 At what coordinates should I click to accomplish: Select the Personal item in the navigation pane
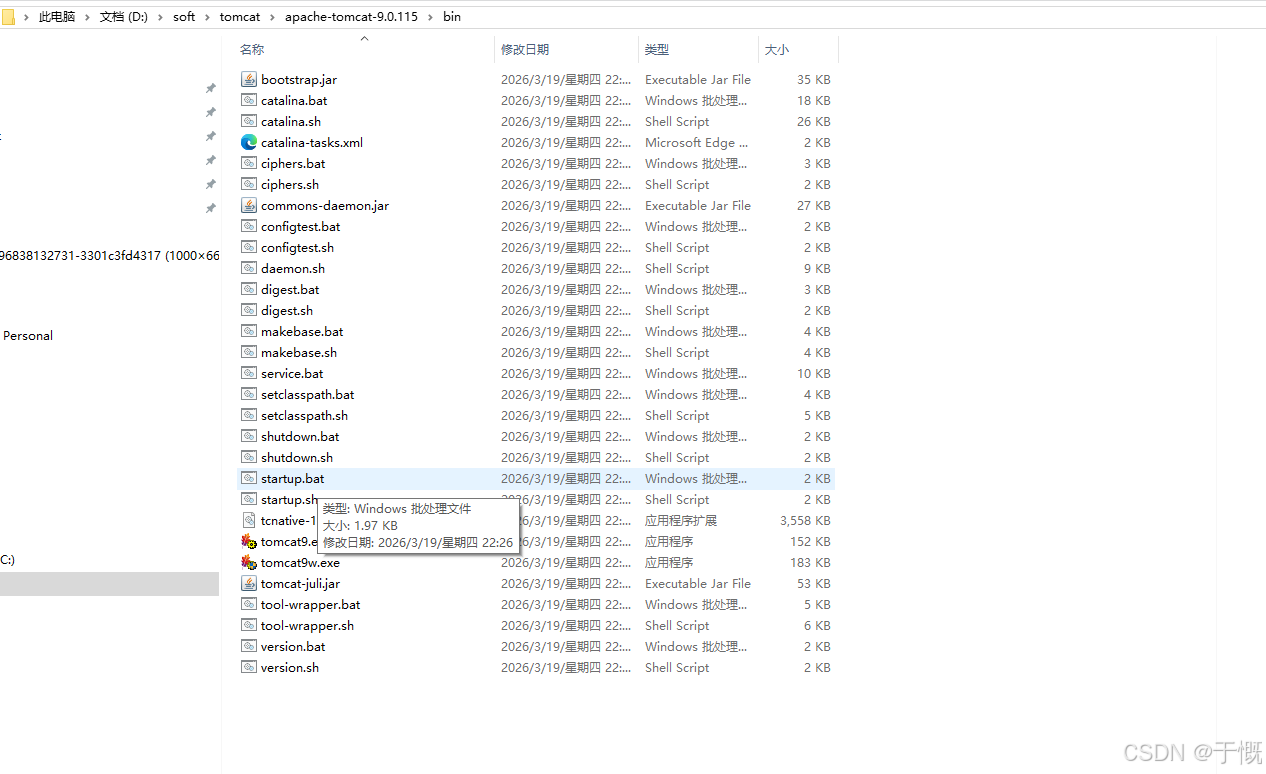28,335
